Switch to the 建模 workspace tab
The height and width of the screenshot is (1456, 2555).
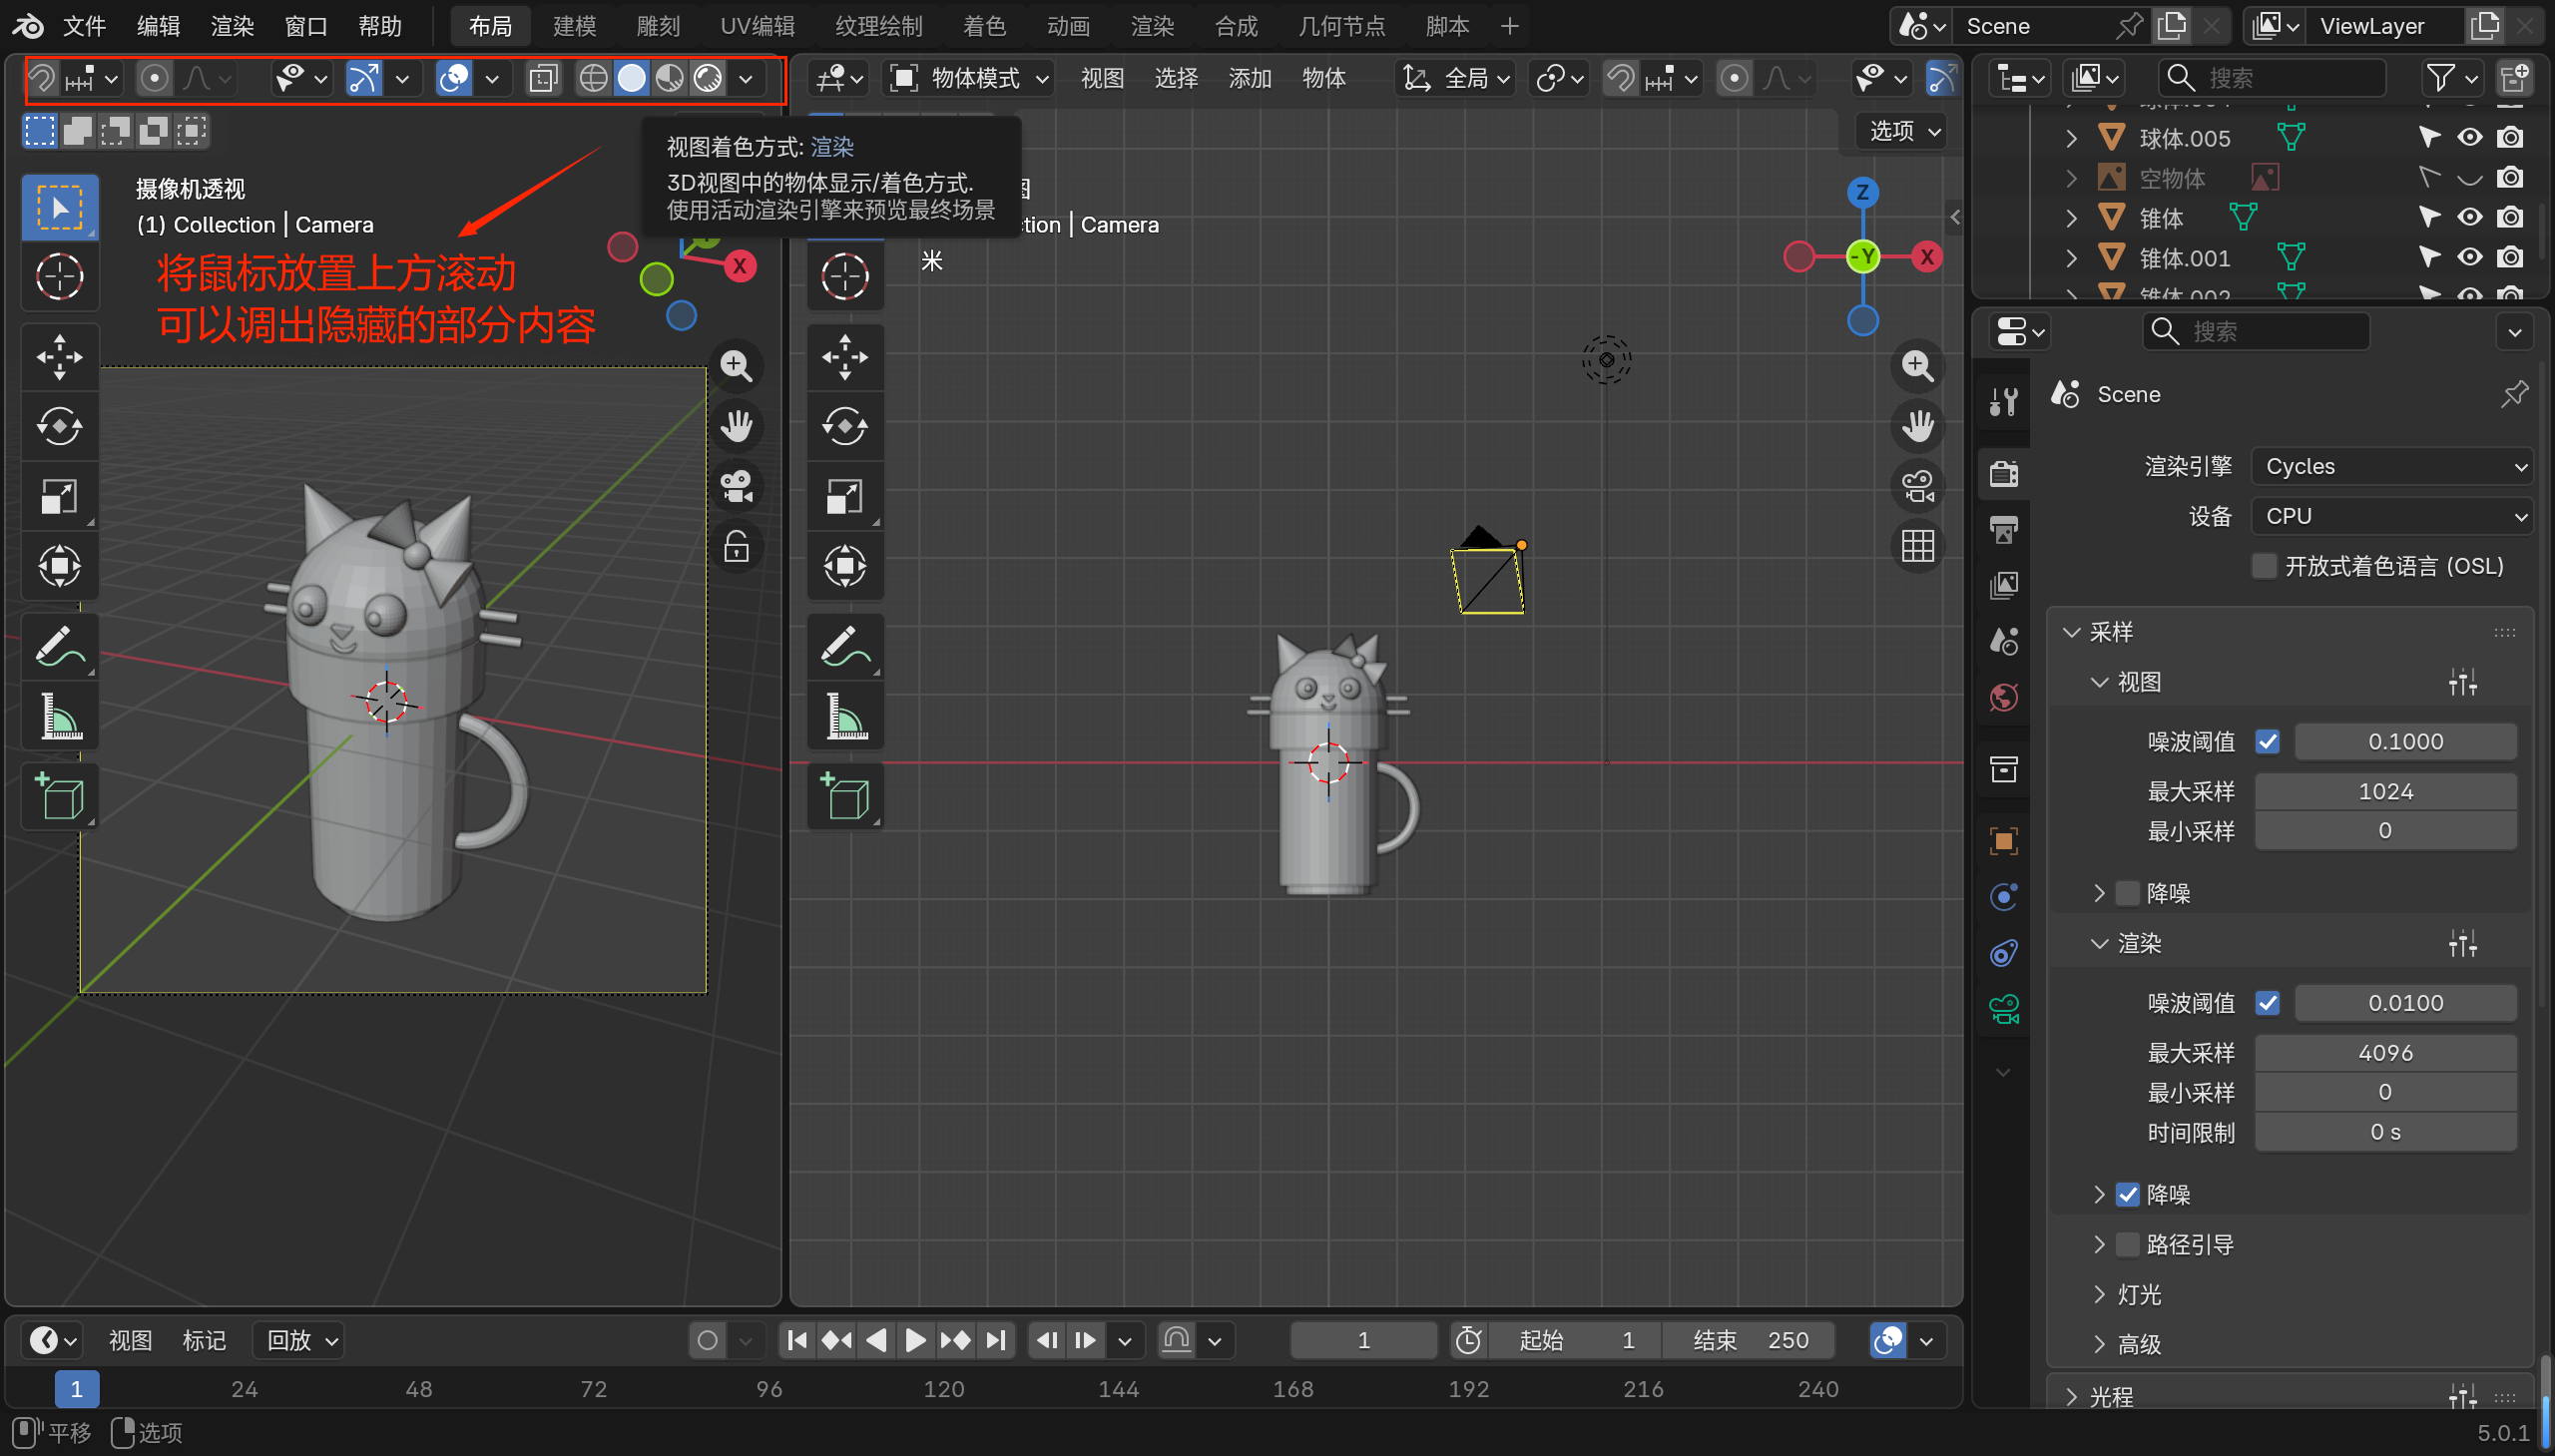[574, 26]
